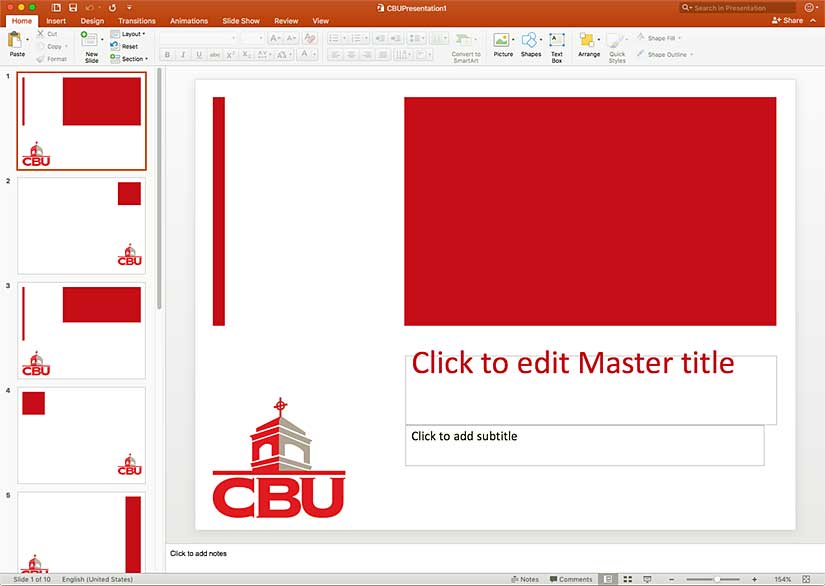Switch to Normal view in status bar
This screenshot has width=825, height=586.
click(608, 579)
